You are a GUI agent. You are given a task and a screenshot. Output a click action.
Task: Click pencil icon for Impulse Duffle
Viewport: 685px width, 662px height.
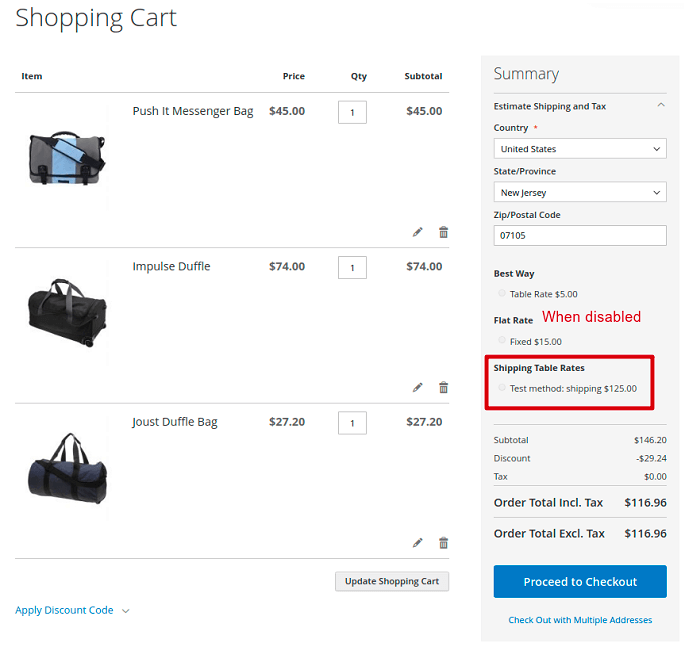point(418,388)
